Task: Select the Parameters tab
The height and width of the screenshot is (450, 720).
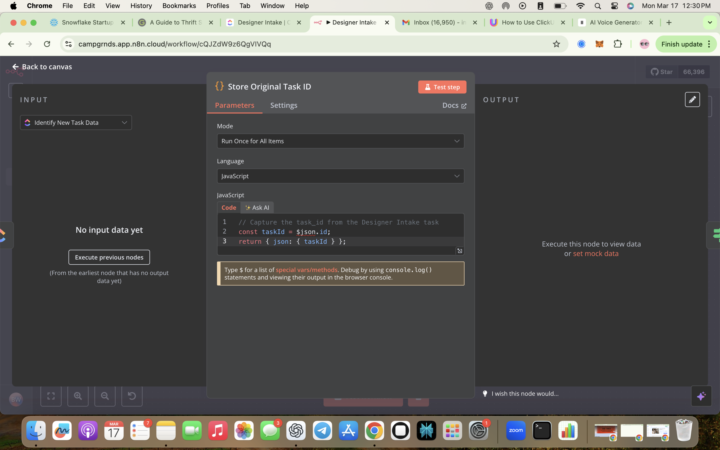Action: coord(234,105)
